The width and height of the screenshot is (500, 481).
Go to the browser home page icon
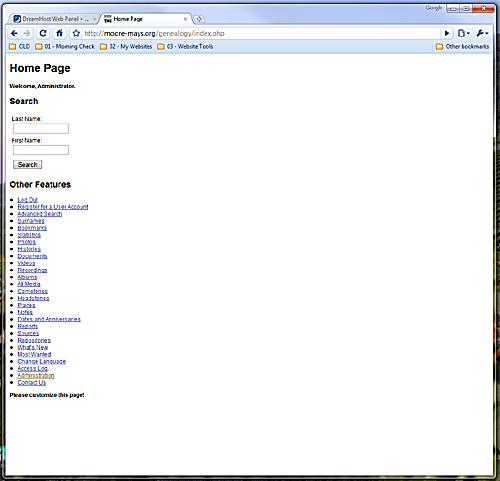click(x=59, y=33)
